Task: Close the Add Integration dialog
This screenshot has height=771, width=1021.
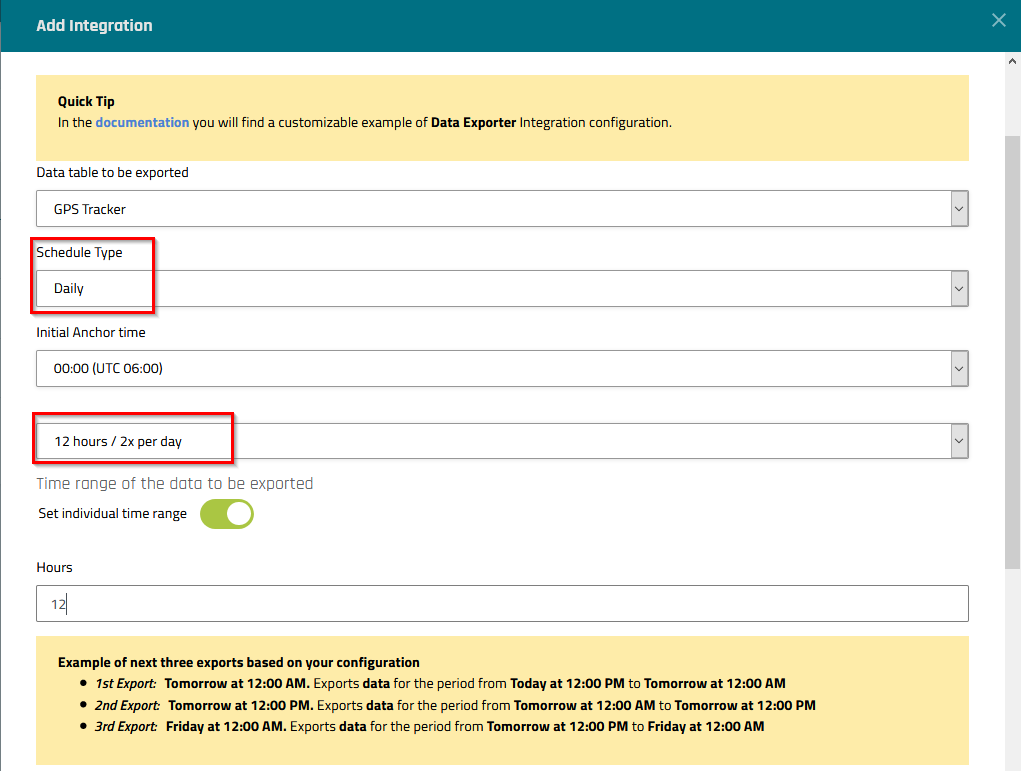Action: (x=998, y=20)
